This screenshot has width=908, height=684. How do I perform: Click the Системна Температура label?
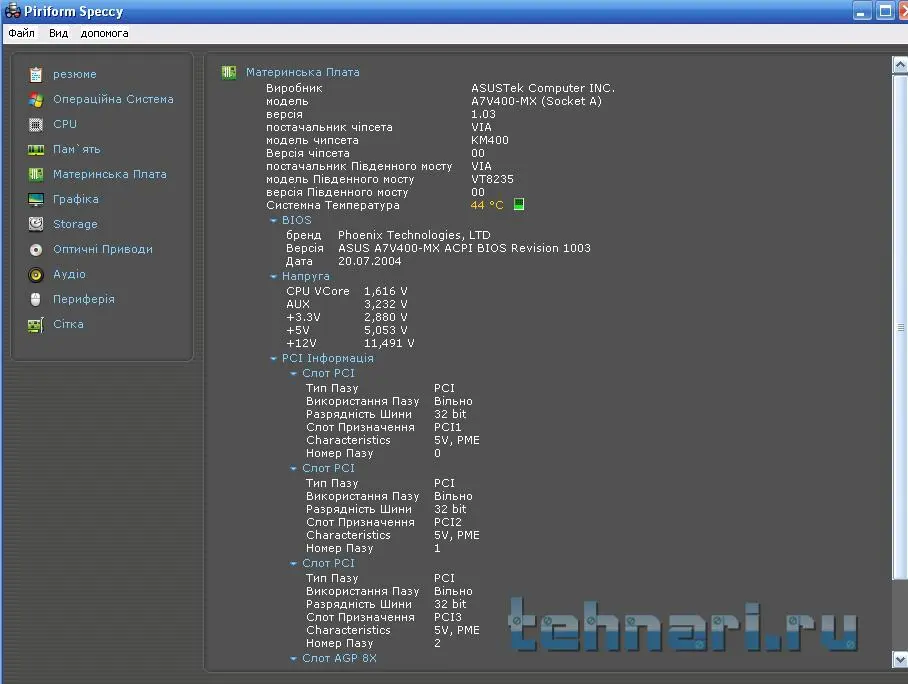tap(332, 205)
